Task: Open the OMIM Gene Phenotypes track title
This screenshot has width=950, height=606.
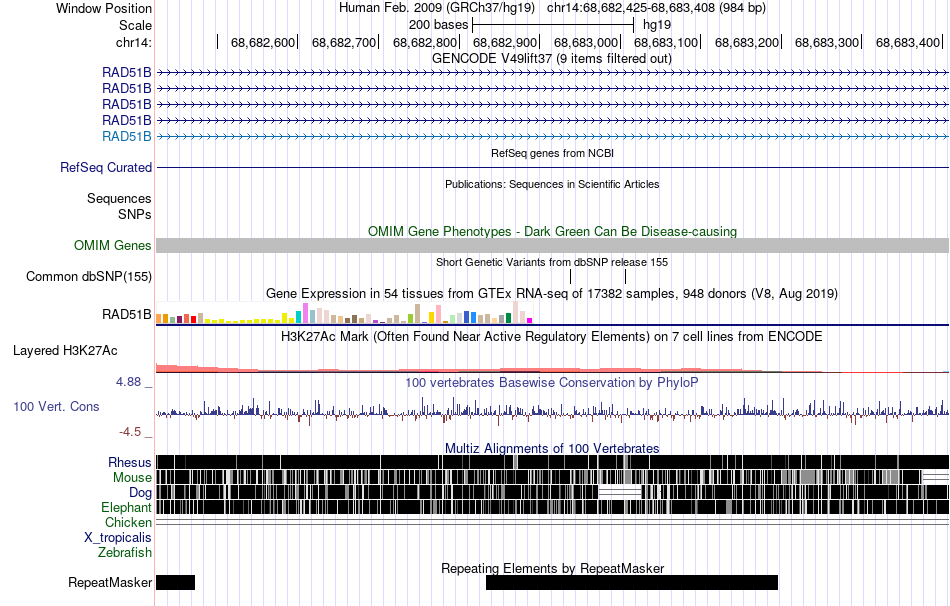Action: [x=553, y=231]
